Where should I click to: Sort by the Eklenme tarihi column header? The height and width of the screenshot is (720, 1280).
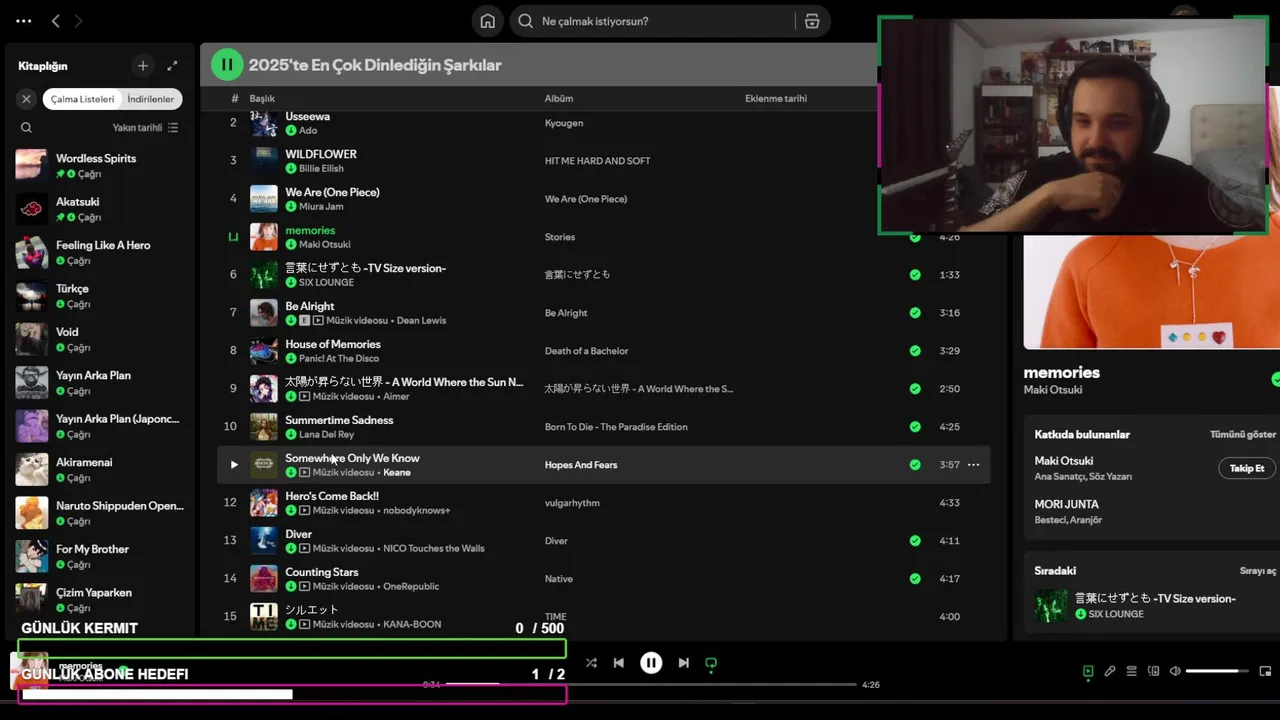tap(776, 99)
